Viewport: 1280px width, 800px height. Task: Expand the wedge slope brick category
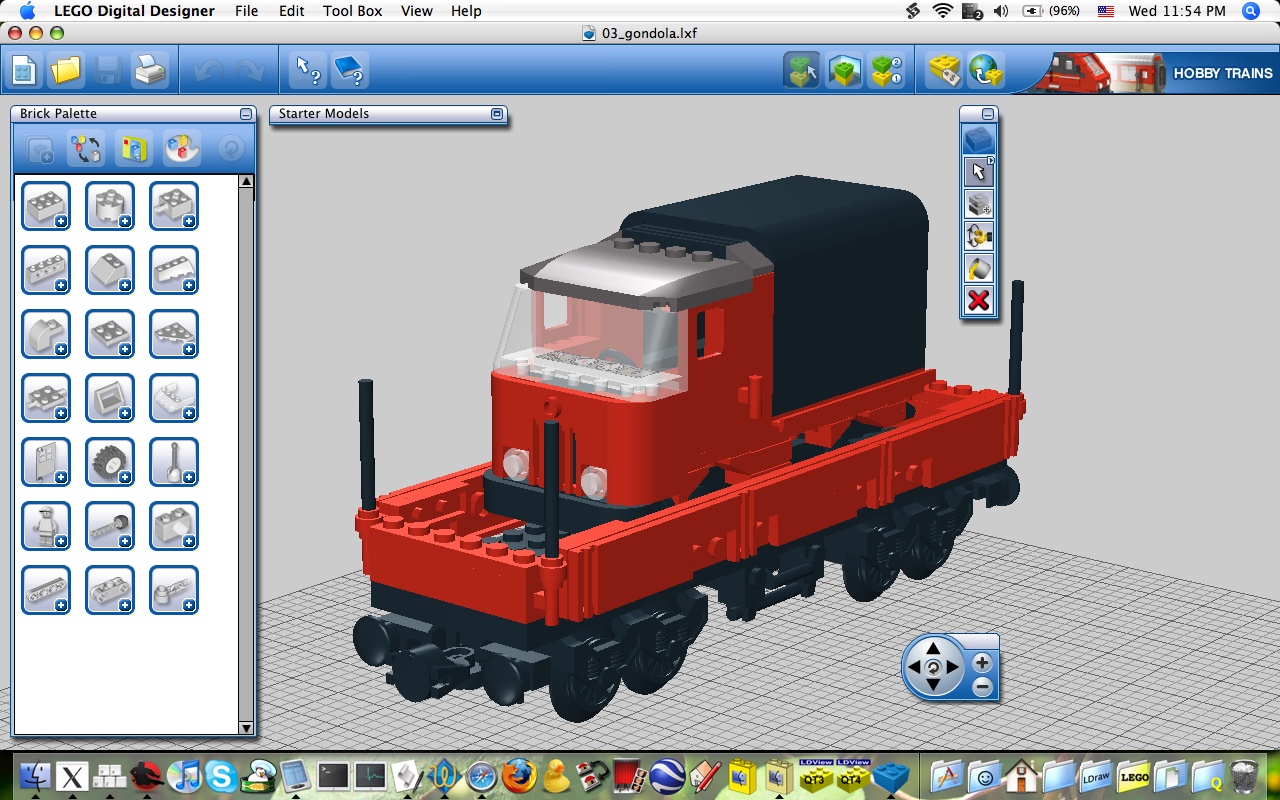[x=174, y=270]
